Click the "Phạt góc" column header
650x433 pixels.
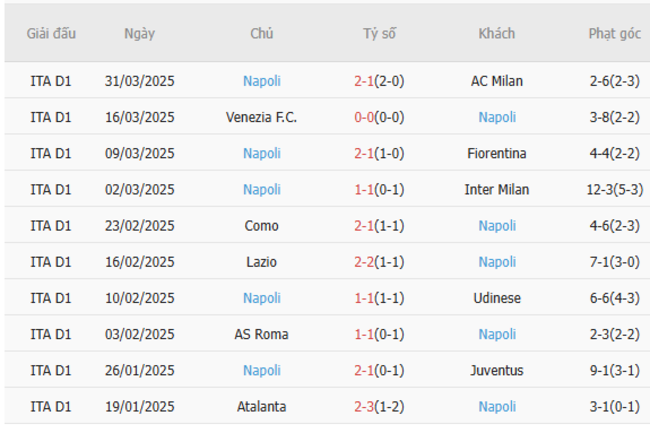[x=614, y=33]
